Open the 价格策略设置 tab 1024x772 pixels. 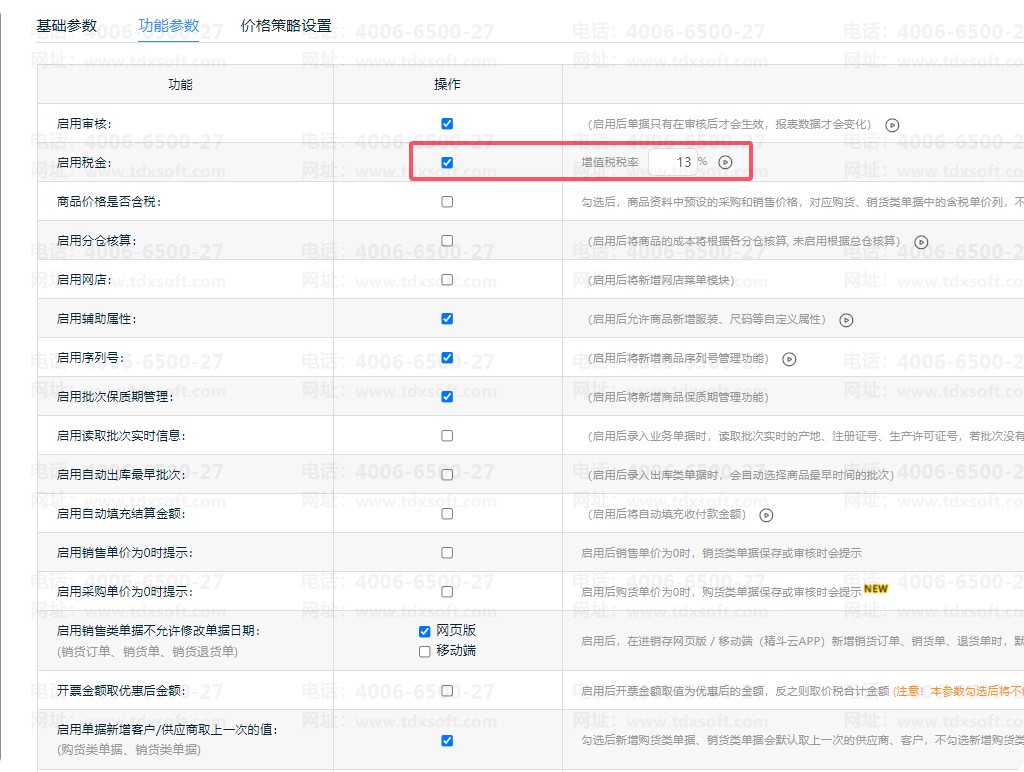286,26
